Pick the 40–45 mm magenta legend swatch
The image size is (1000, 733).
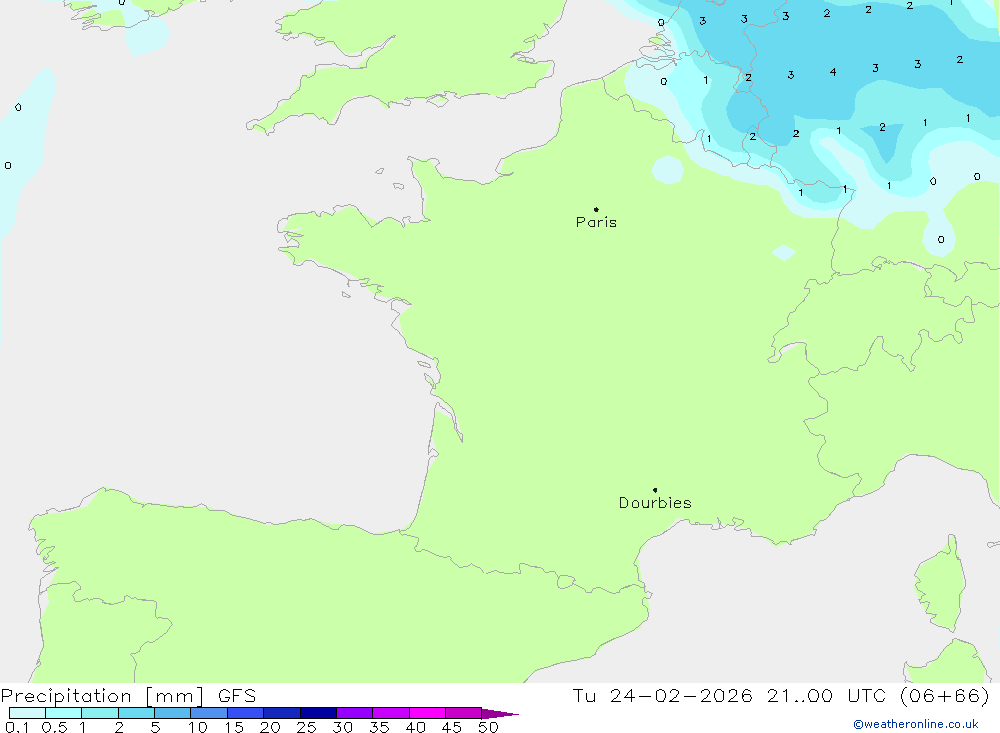427,713
